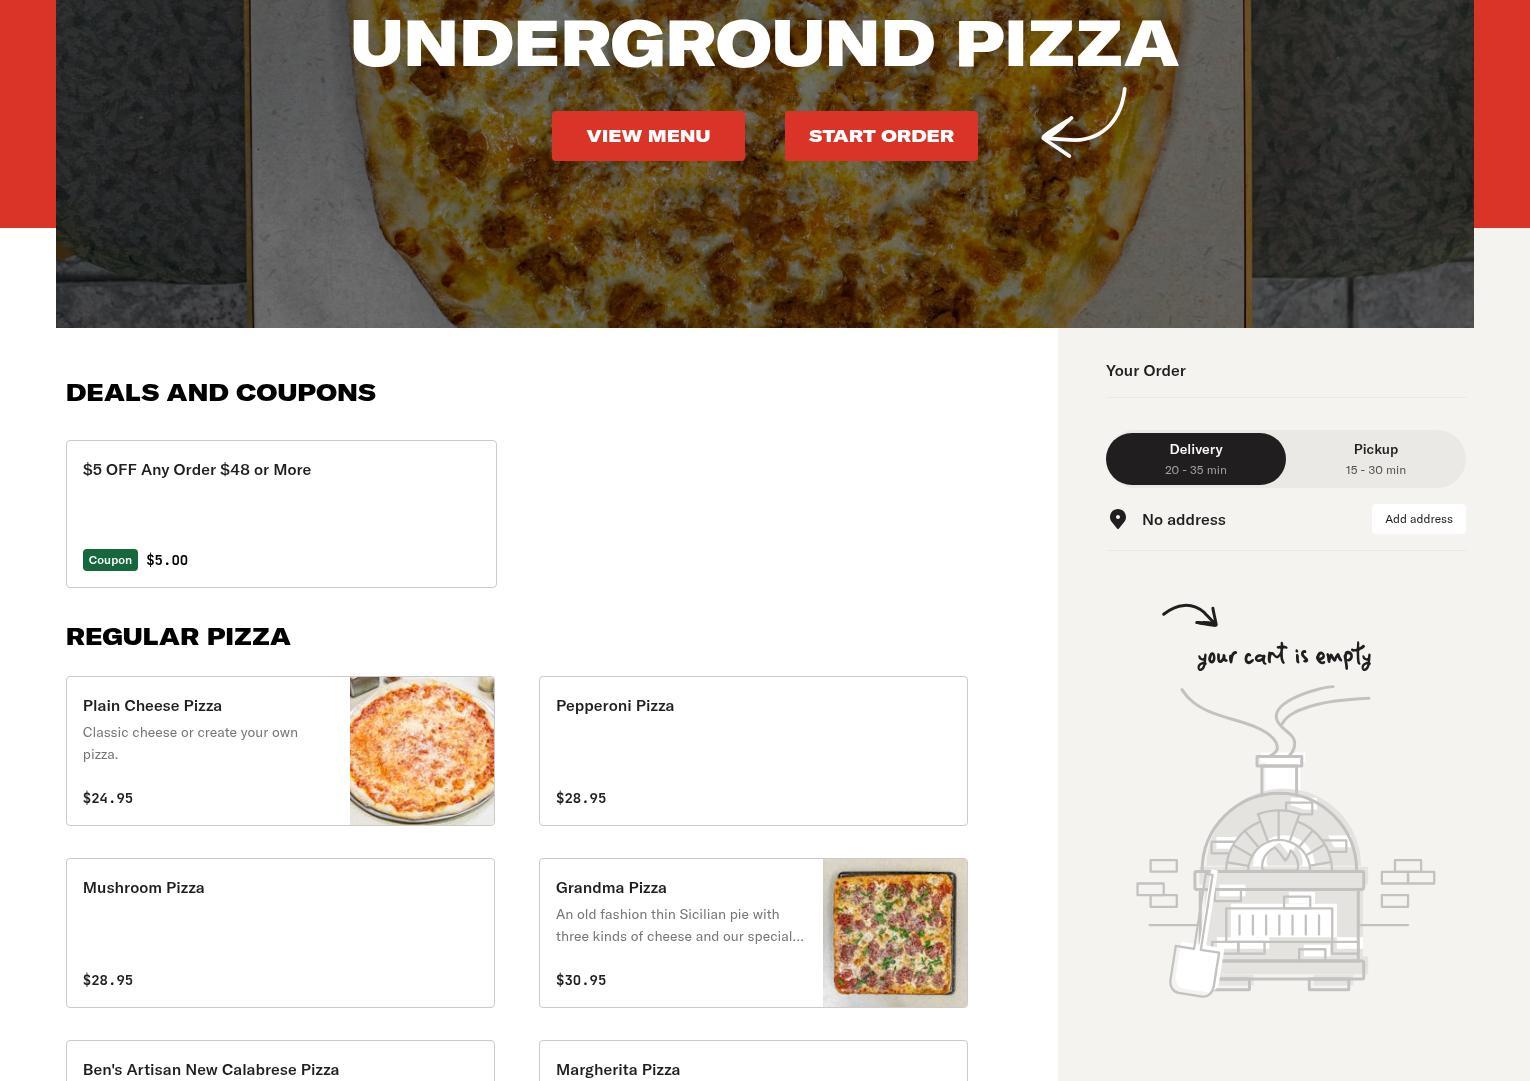
Task: Open the Grandma Pizza photo thumbnail
Action: (895, 933)
